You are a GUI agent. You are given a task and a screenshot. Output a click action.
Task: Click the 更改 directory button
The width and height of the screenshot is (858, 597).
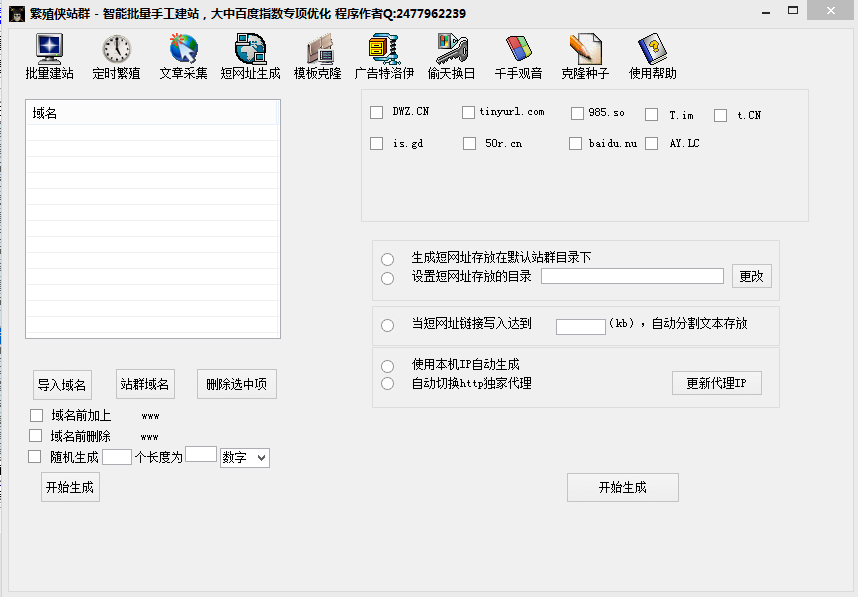751,276
